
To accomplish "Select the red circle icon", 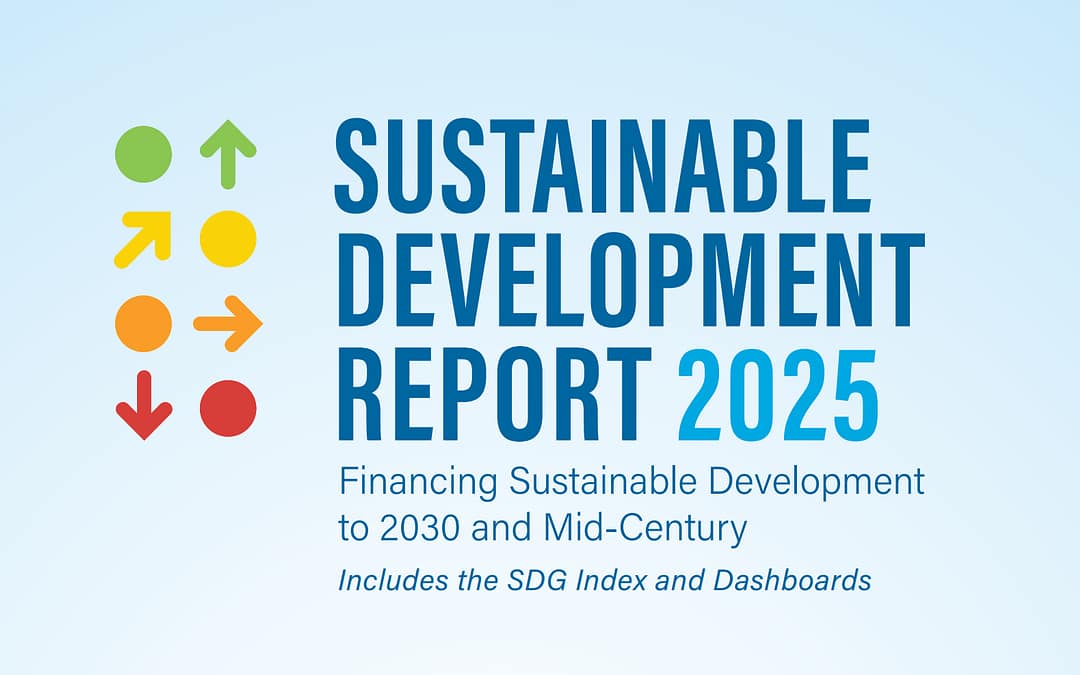I will click(x=228, y=408).
